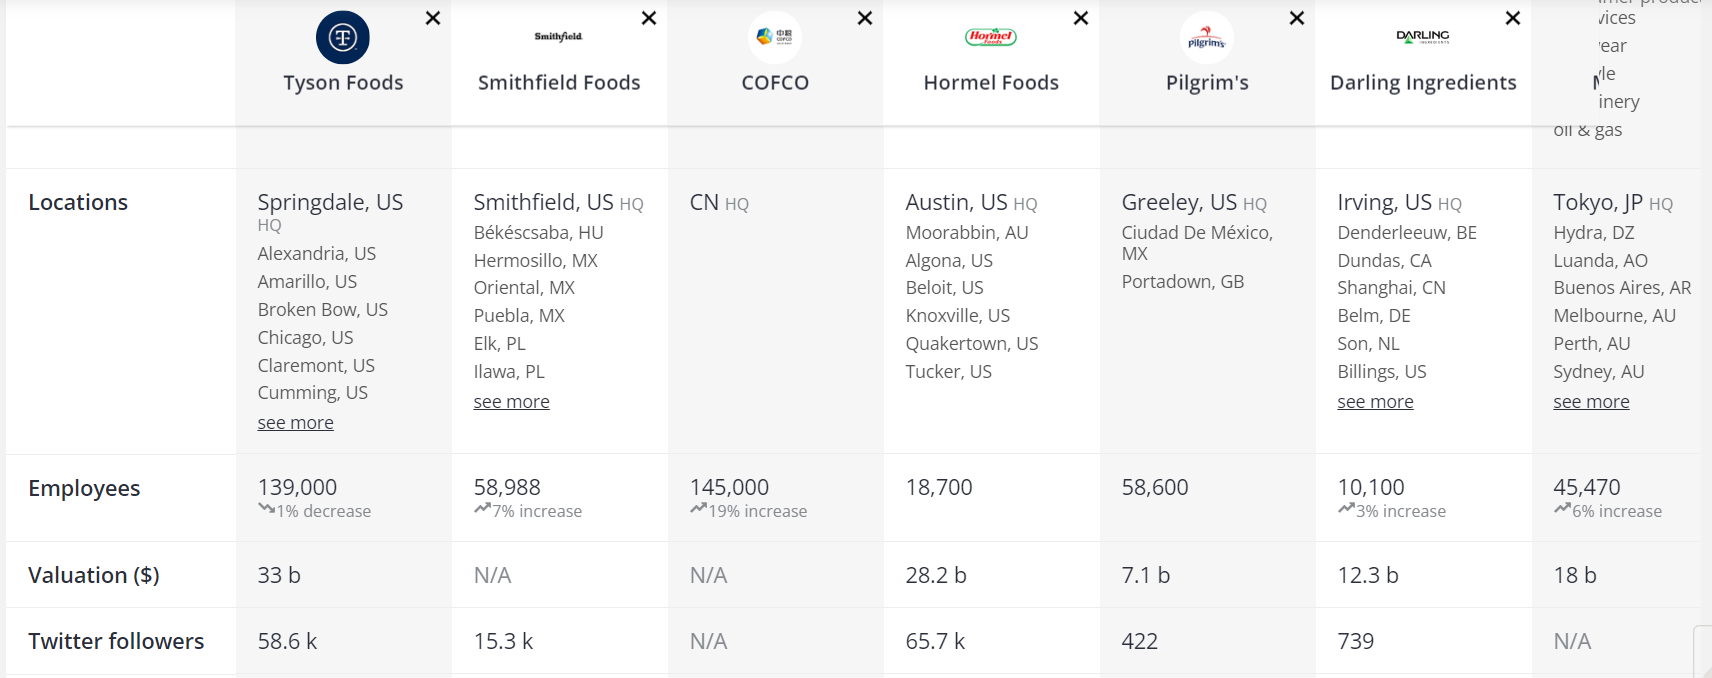
Task: Remove Darling Ingredients column
Action: [1513, 18]
